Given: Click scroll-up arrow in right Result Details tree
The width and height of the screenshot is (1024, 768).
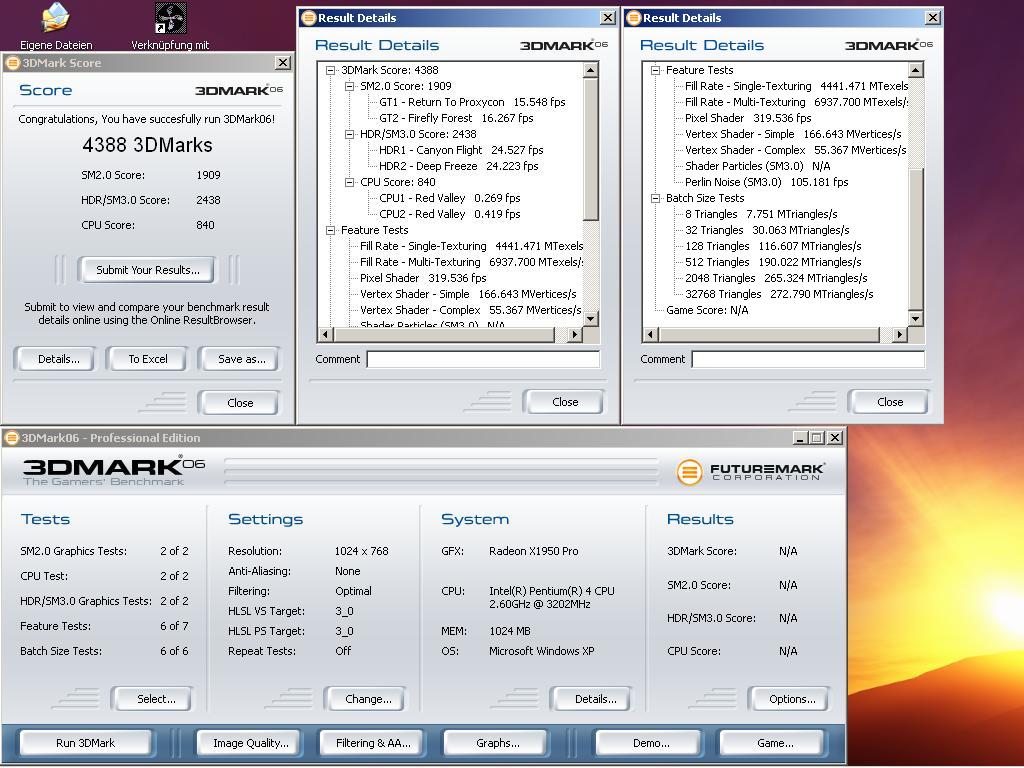Looking at the screenshot, I should (x=916, y=70).
